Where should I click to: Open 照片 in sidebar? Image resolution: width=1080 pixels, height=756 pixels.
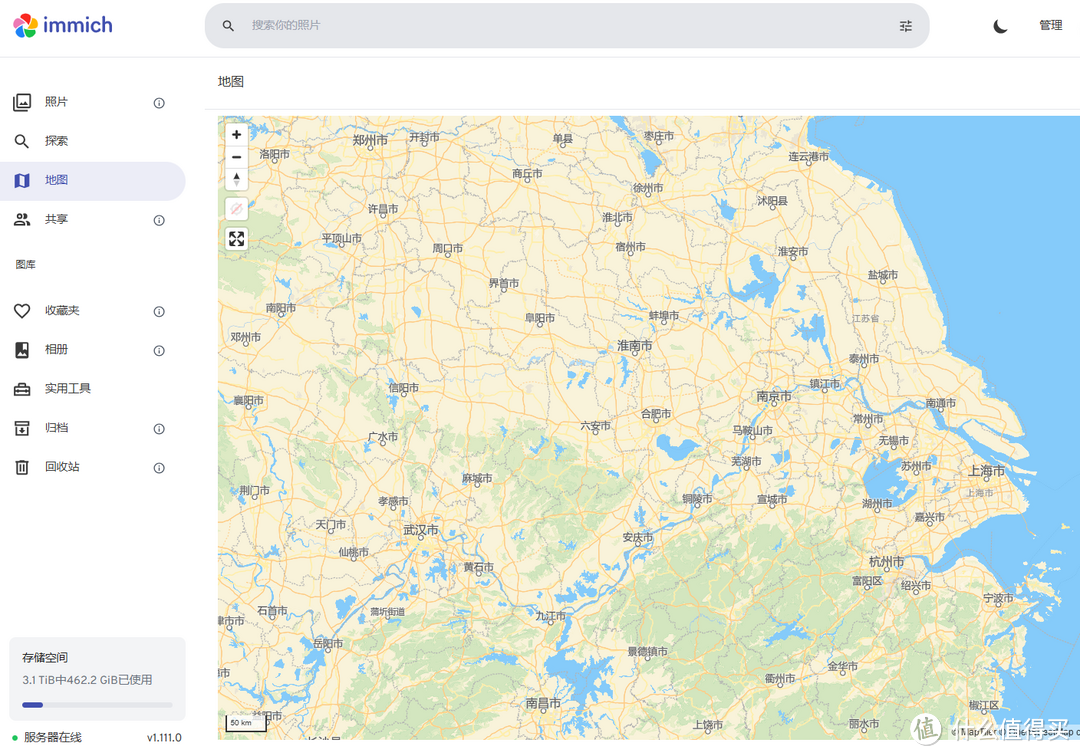pyautogui.click(x=56, y=102)
